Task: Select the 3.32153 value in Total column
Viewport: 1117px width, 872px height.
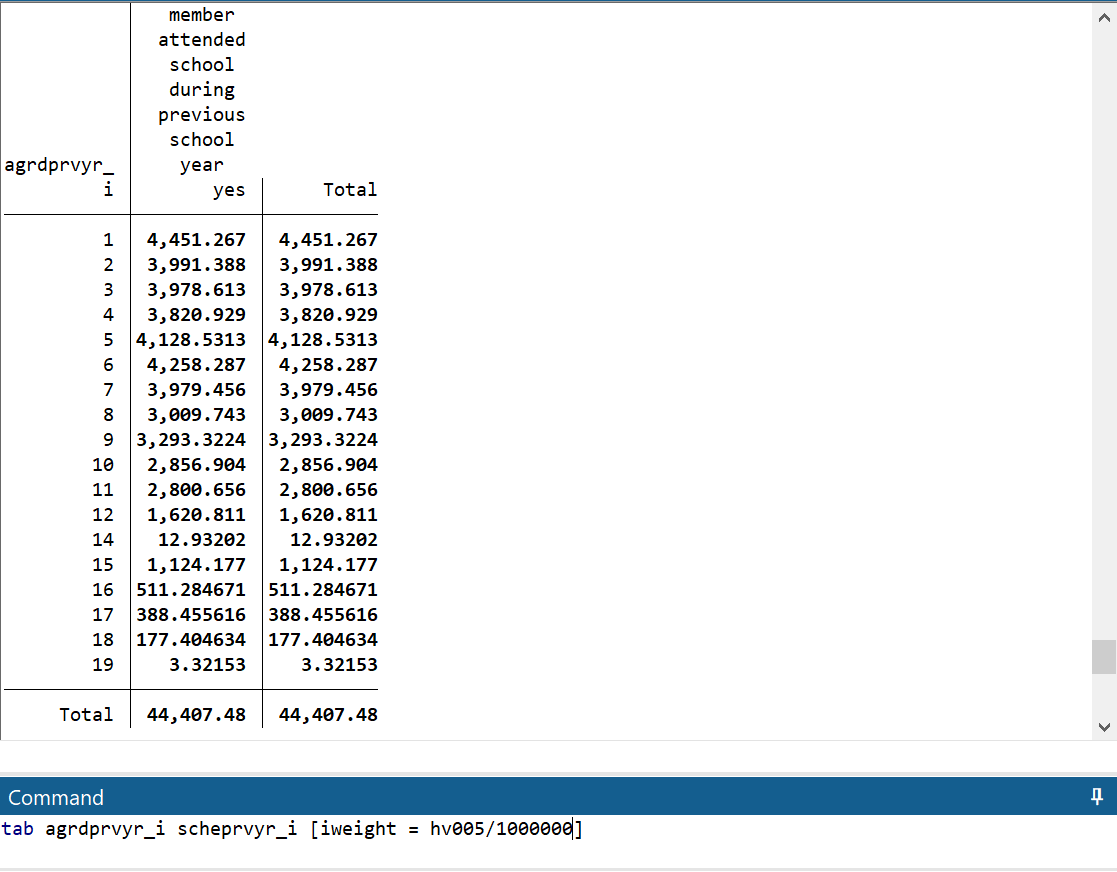Action: coord(342,665)
